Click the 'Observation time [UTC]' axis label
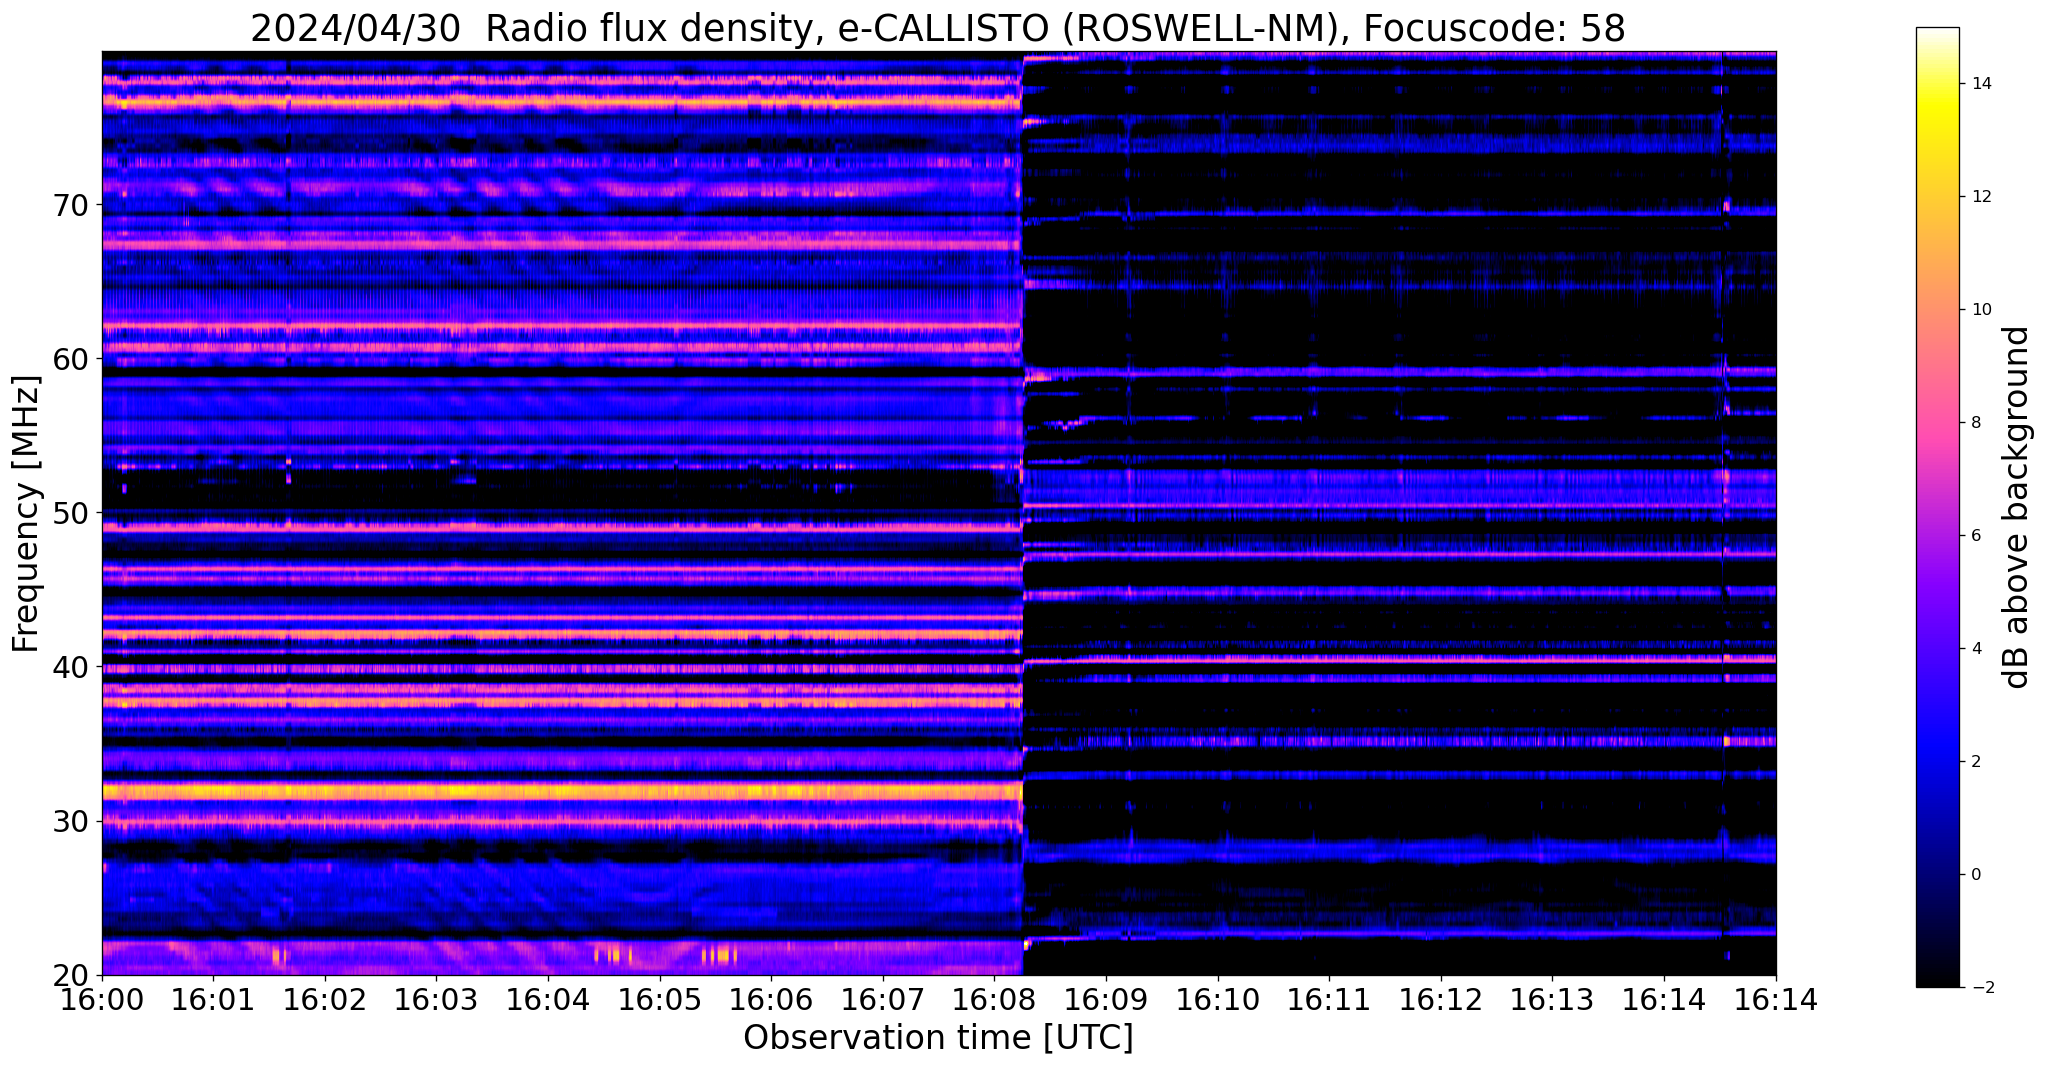2047x1067 pixels. [x=938, y=1038]
